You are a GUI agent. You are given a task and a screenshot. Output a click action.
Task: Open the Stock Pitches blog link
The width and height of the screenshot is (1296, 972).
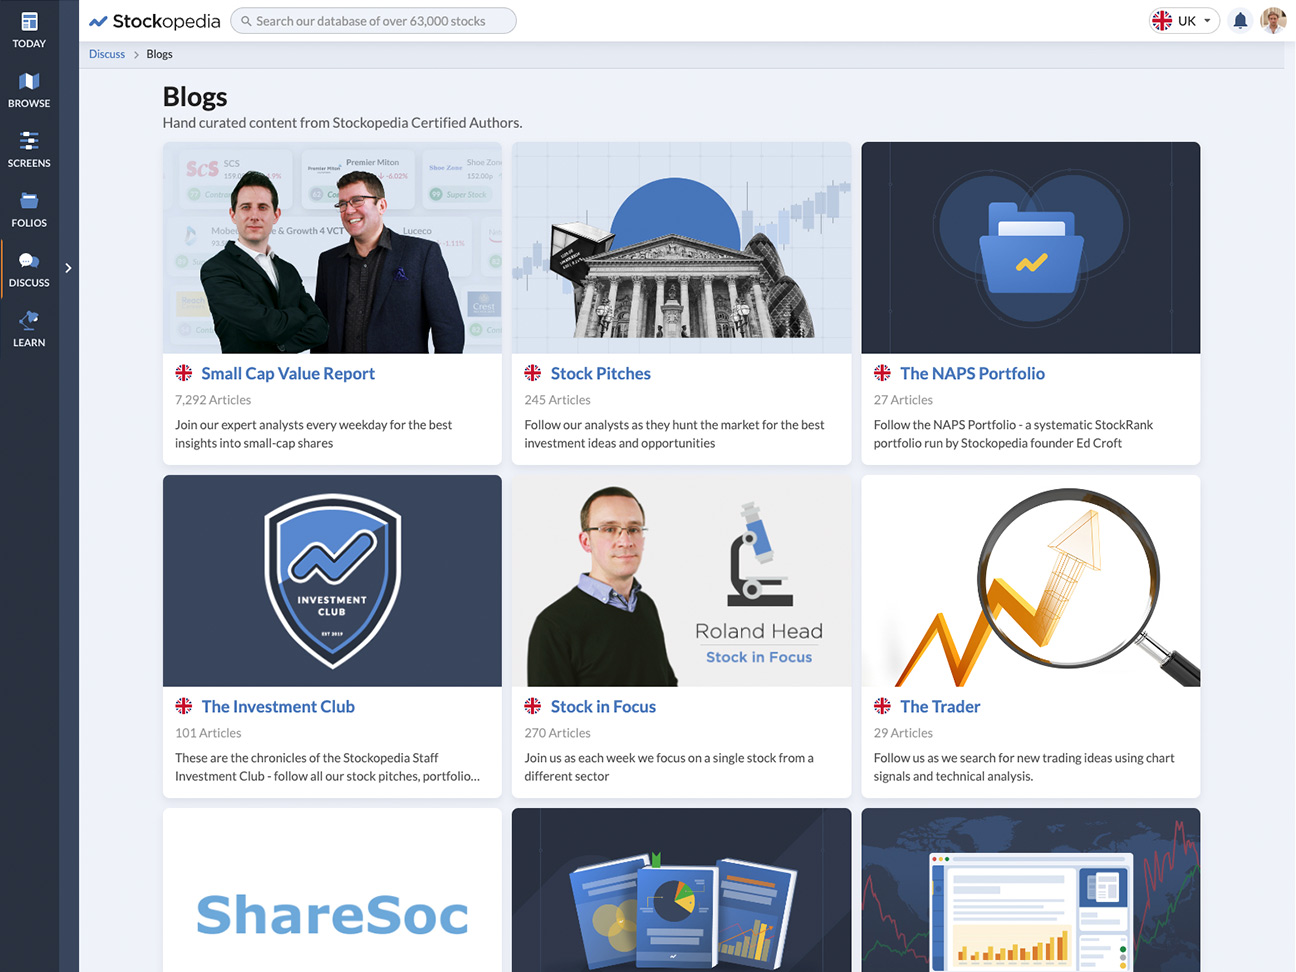[600, 373]
